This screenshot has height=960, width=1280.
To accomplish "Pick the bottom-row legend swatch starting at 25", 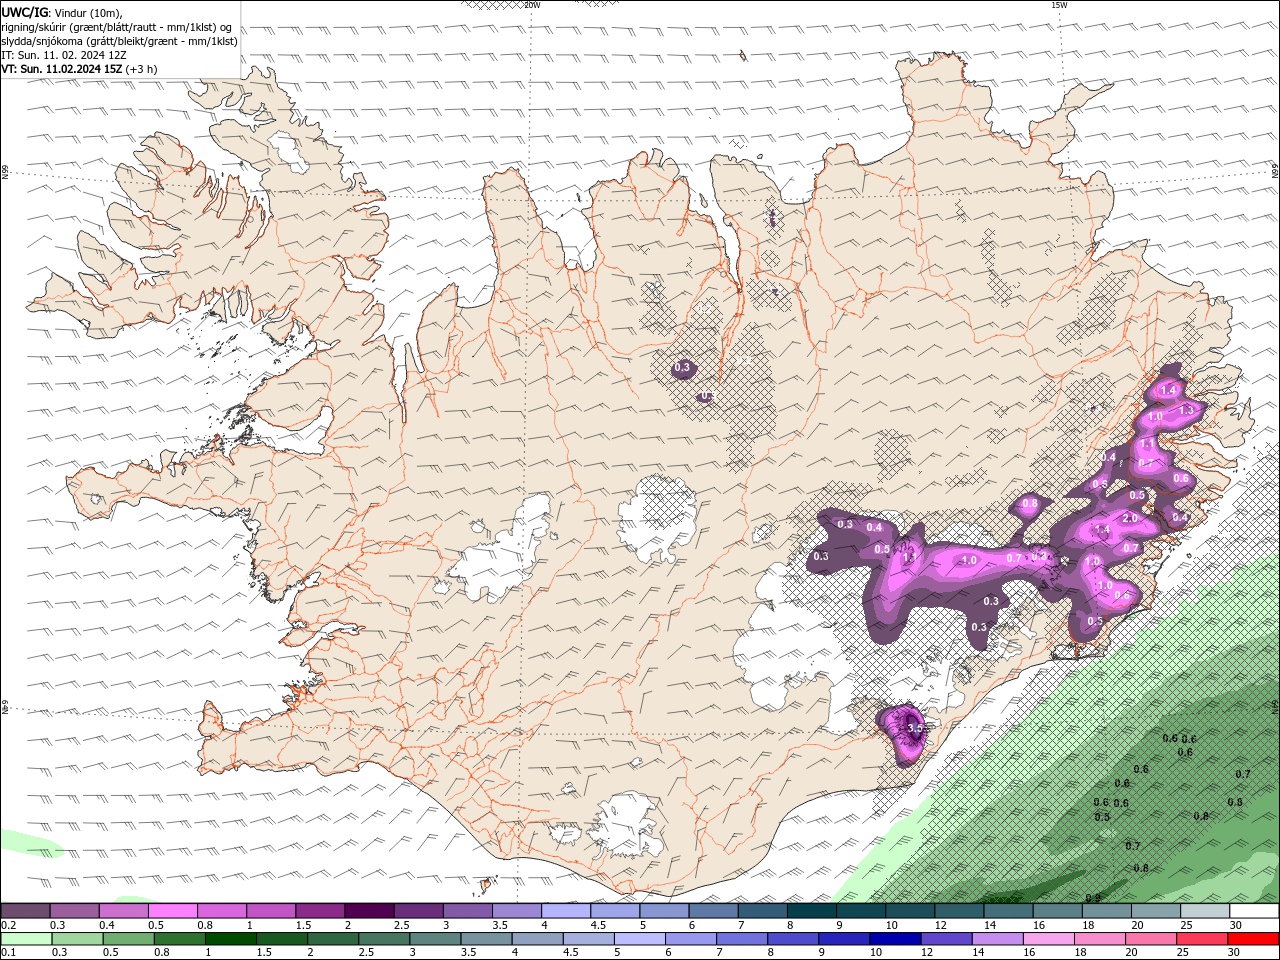I will [x=1202, y=939].
